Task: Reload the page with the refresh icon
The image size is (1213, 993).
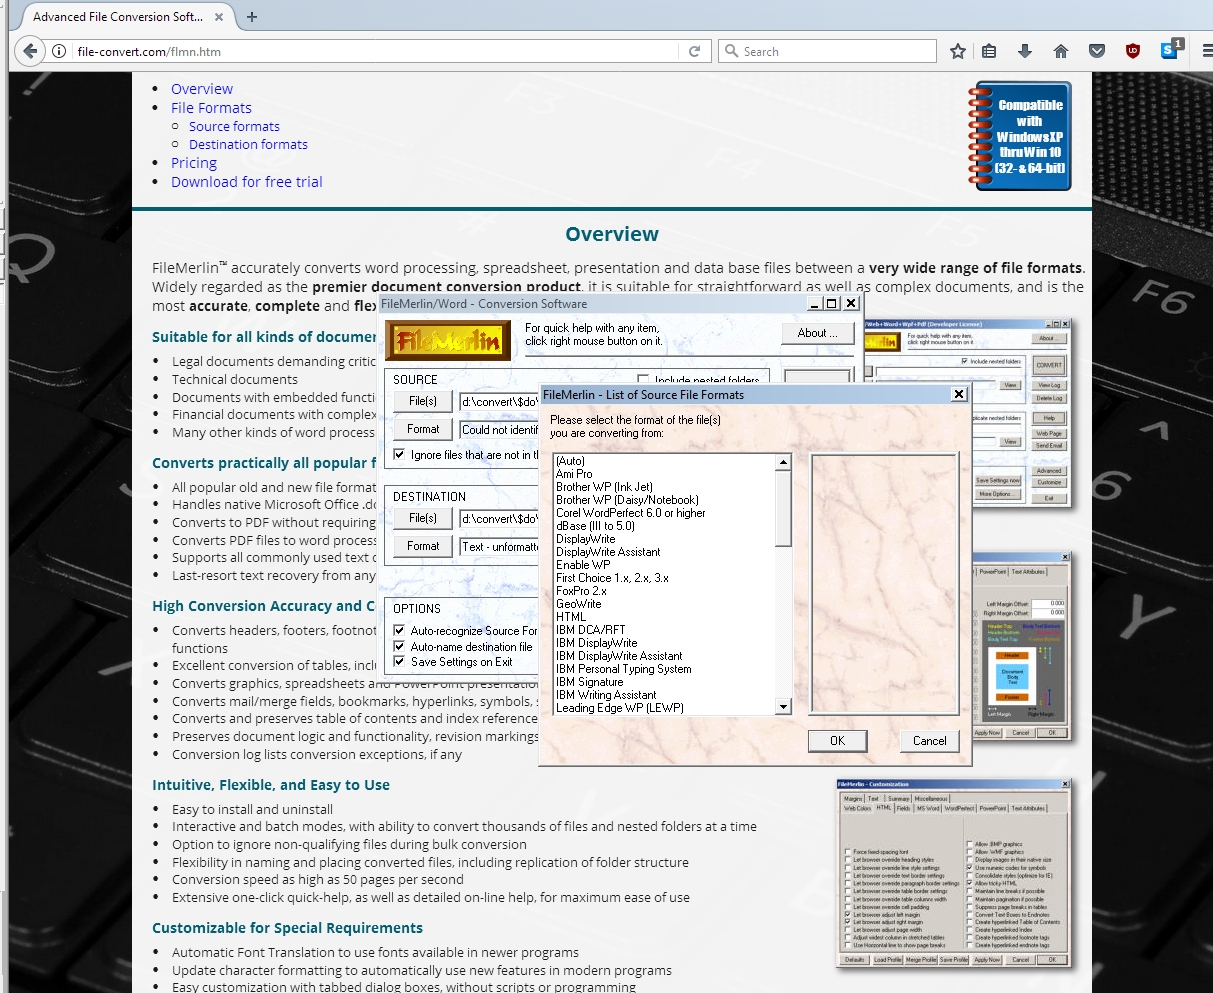Action: (694, 51)
